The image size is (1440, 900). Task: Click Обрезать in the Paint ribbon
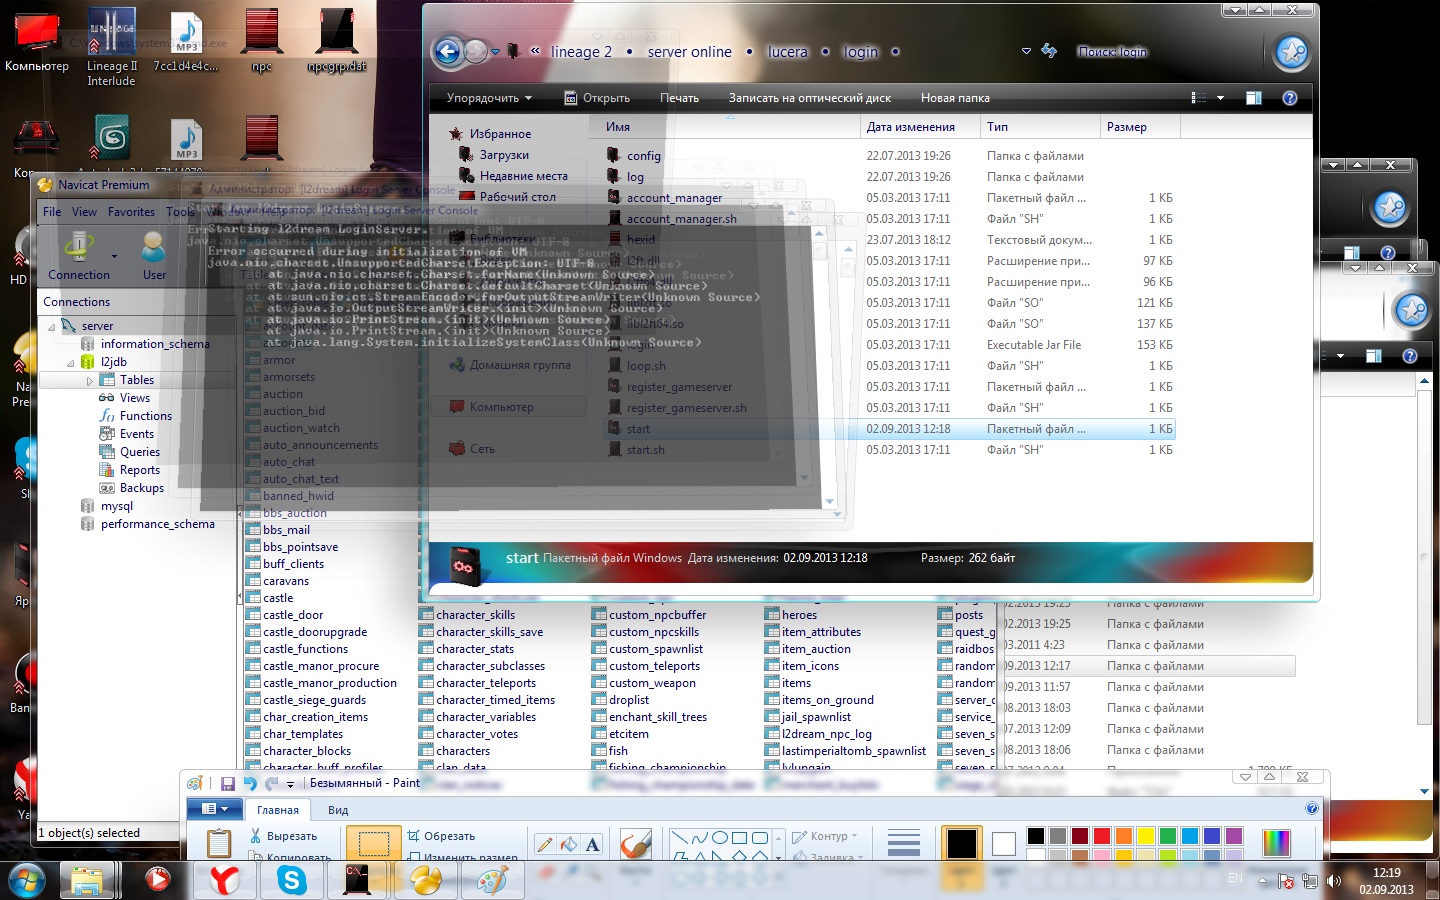coord(441,836)
